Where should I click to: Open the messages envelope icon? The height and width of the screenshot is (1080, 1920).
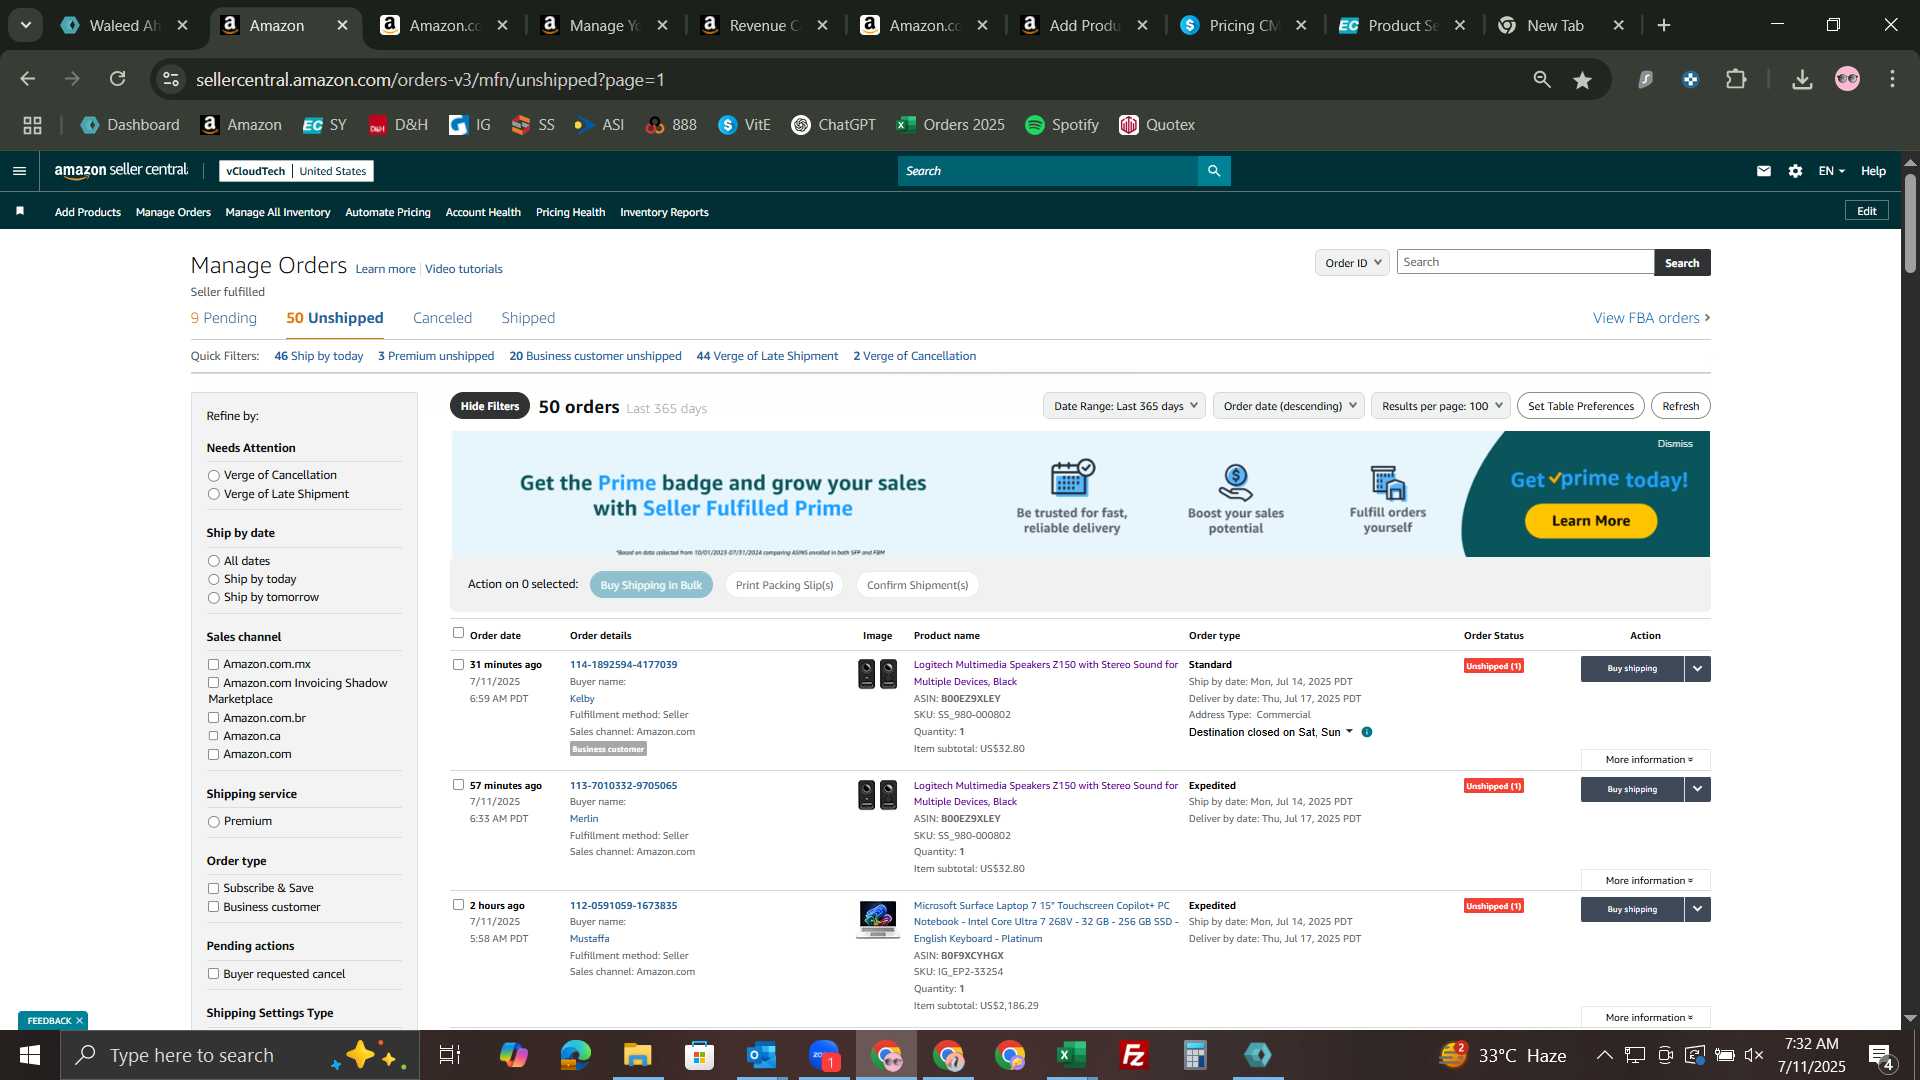(x=1764, y=171)
